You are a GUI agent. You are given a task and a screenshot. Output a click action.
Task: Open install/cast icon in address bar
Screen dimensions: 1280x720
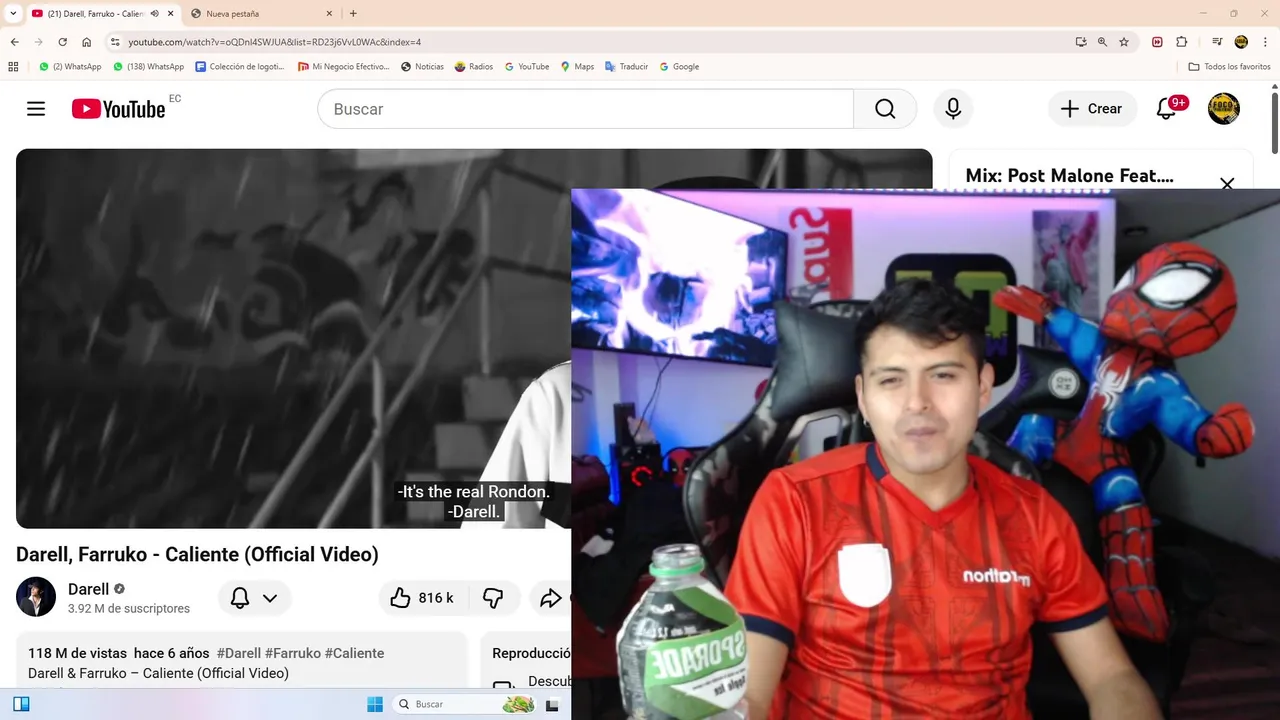1081,42
